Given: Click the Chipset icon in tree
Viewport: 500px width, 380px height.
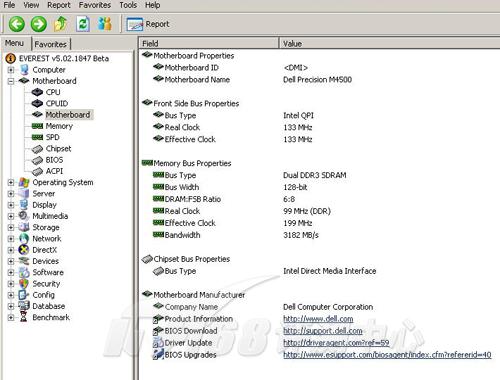Looking at the screenshot, I should [37, 149].
